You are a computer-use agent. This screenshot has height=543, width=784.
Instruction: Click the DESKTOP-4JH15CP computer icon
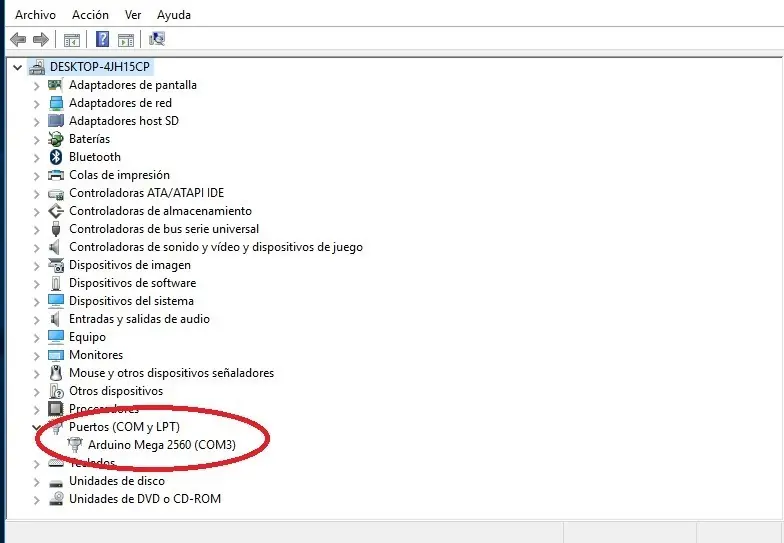pyautogui.click(x=36, y=67)
